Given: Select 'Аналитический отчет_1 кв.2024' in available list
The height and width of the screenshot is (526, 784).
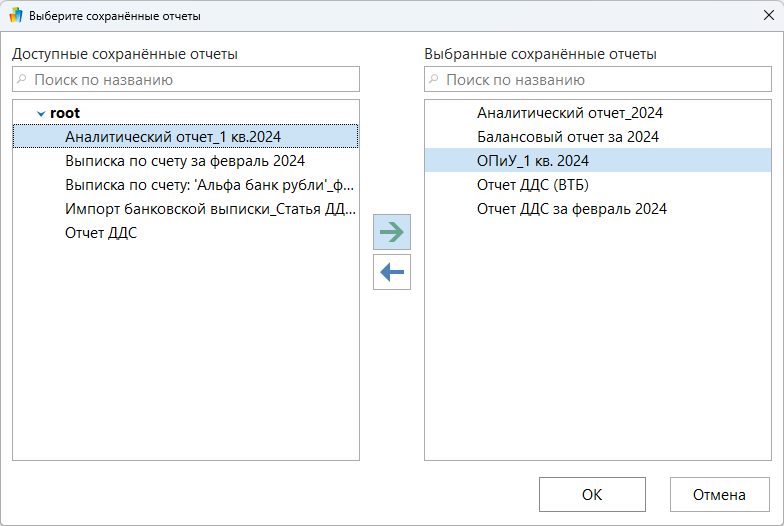Looking at the screenshot, I should pos(173,137).
